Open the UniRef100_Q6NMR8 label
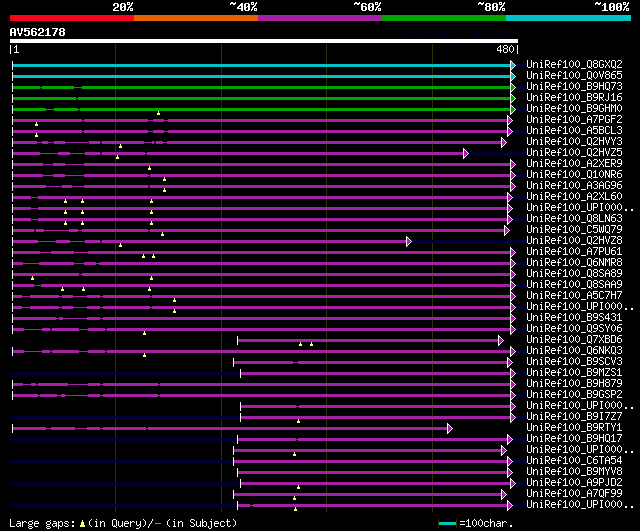This screenshot has width=640, height=531. pyautogui.click(x=574, y=263)
